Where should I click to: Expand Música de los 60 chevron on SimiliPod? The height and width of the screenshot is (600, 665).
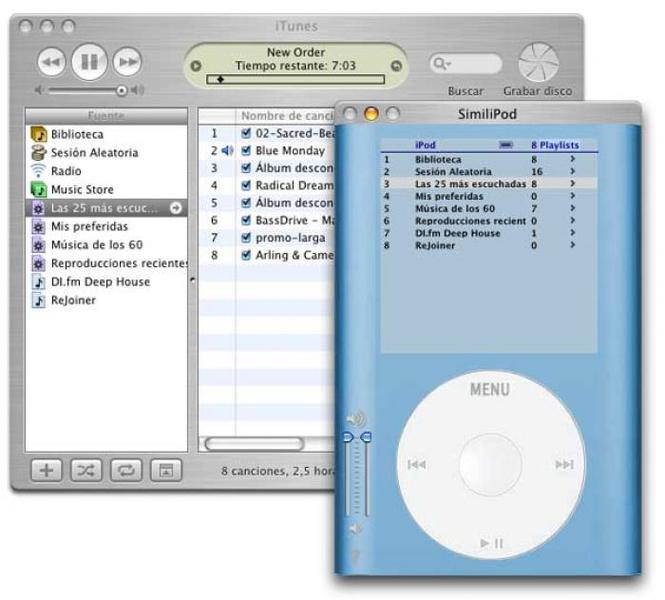coord(573,208)
